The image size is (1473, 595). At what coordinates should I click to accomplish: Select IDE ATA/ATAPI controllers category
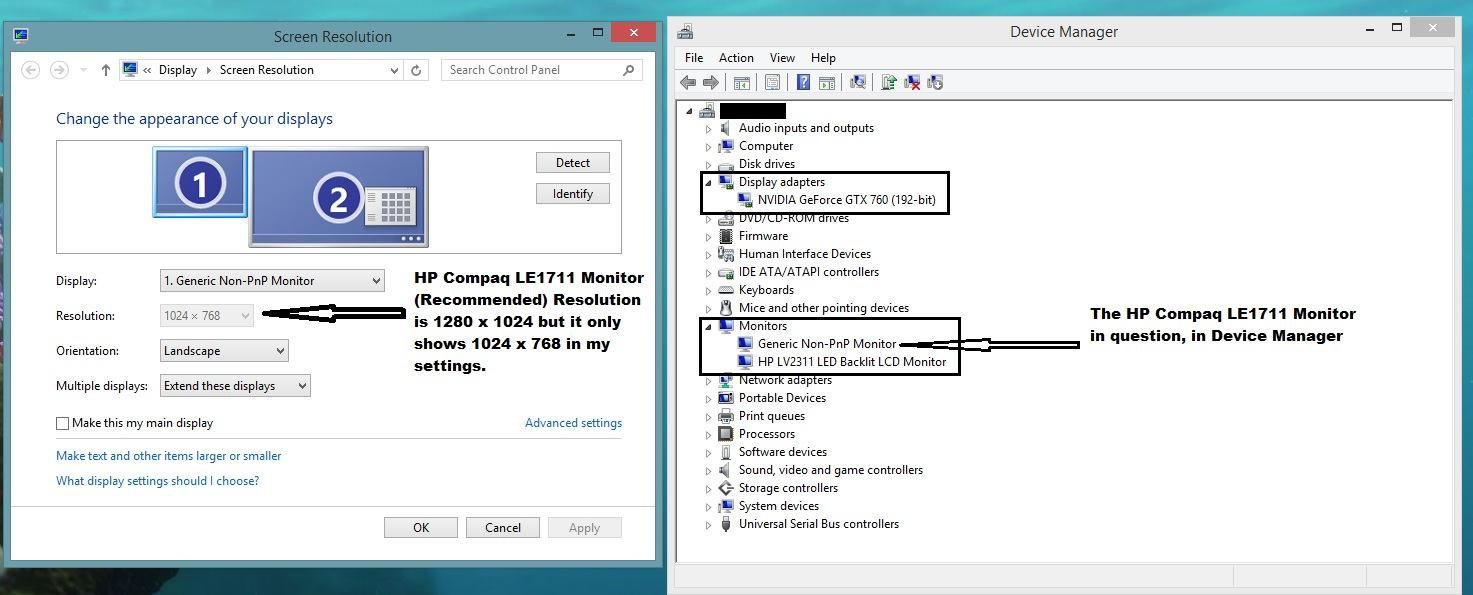pos(809,272)
